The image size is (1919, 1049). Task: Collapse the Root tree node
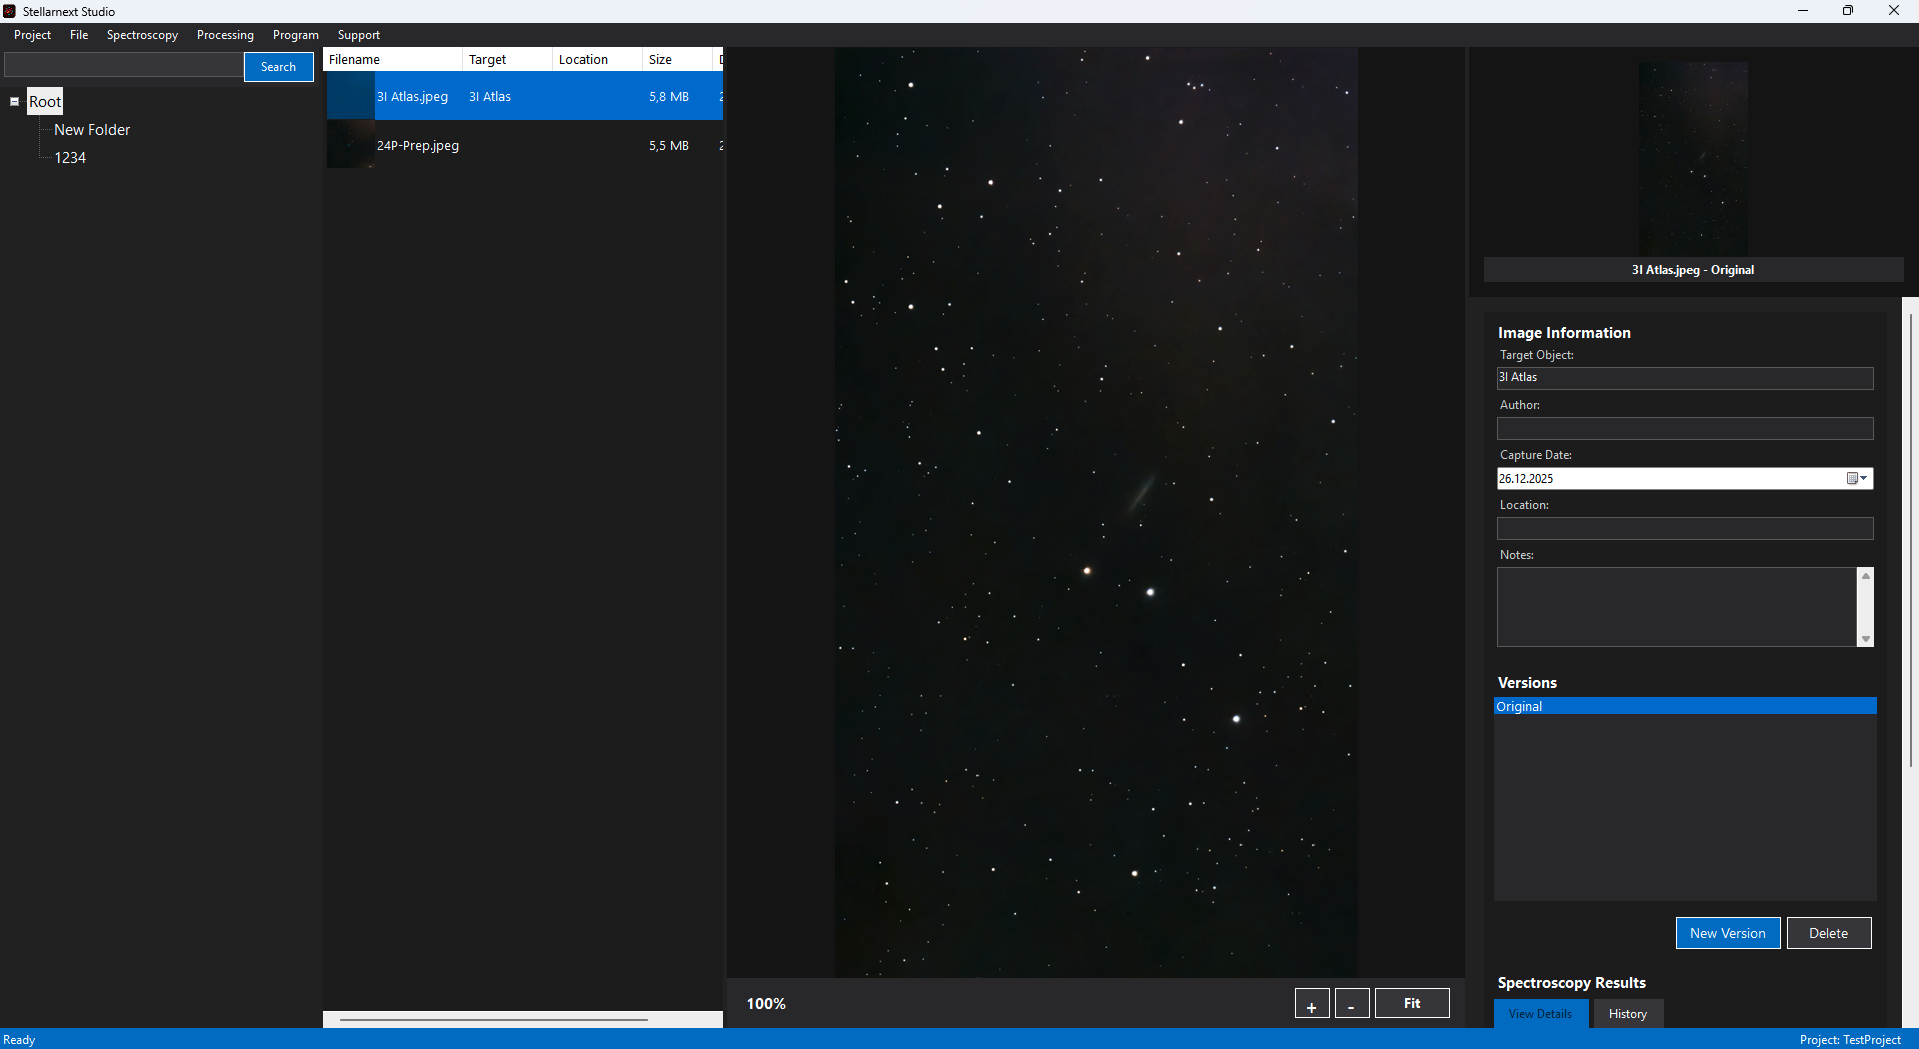tap(15, 102)
